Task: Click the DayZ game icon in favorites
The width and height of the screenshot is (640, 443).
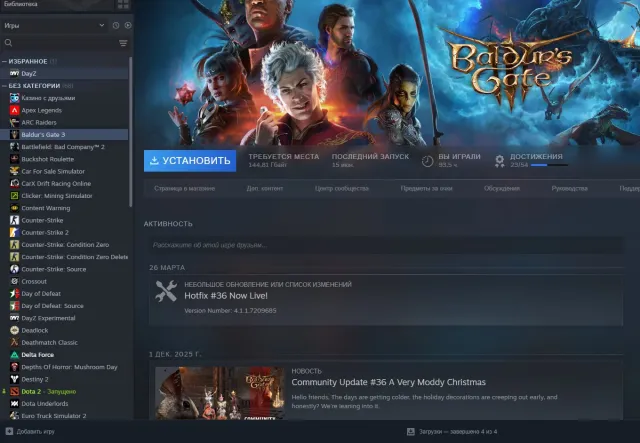Action: 14,73
